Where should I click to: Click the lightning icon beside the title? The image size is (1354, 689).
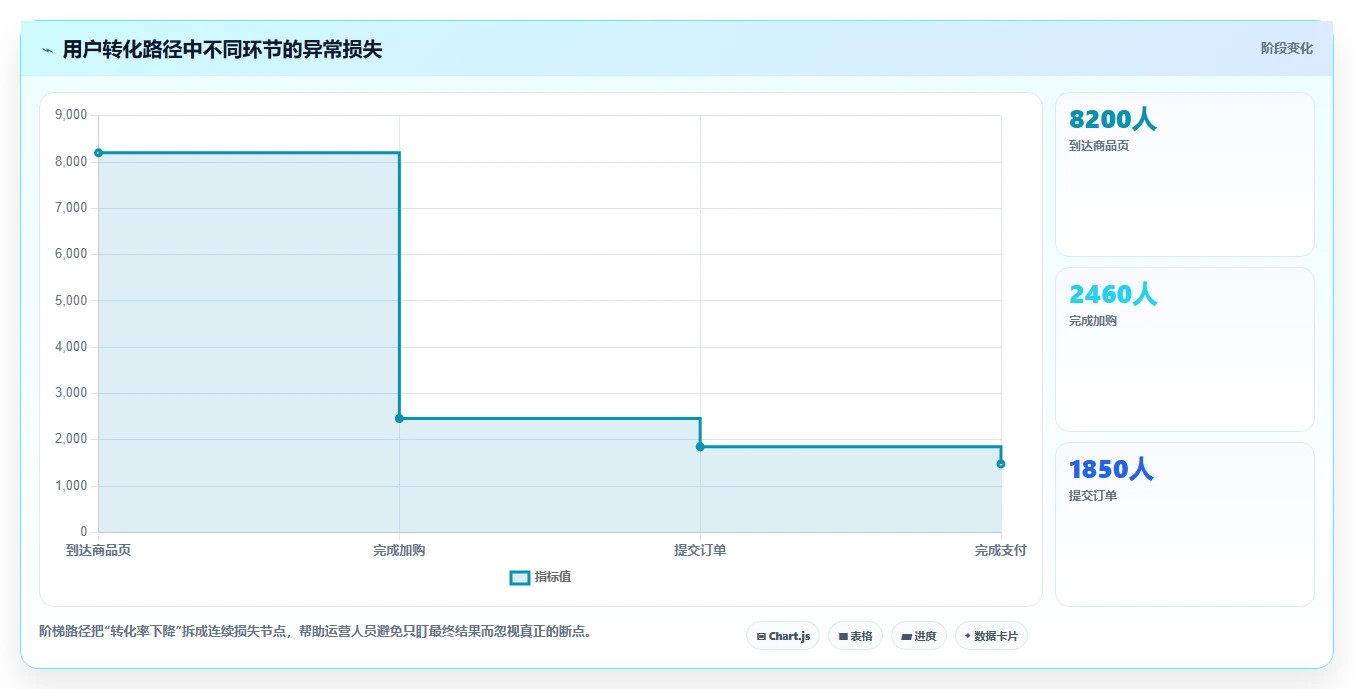pos(47,50)
